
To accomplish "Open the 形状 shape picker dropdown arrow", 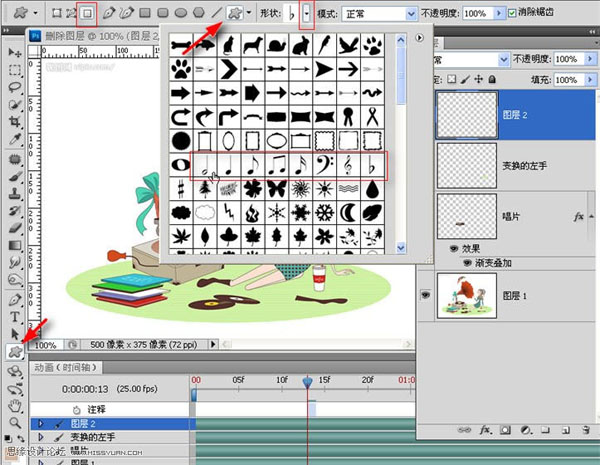I will coord(306,14).
